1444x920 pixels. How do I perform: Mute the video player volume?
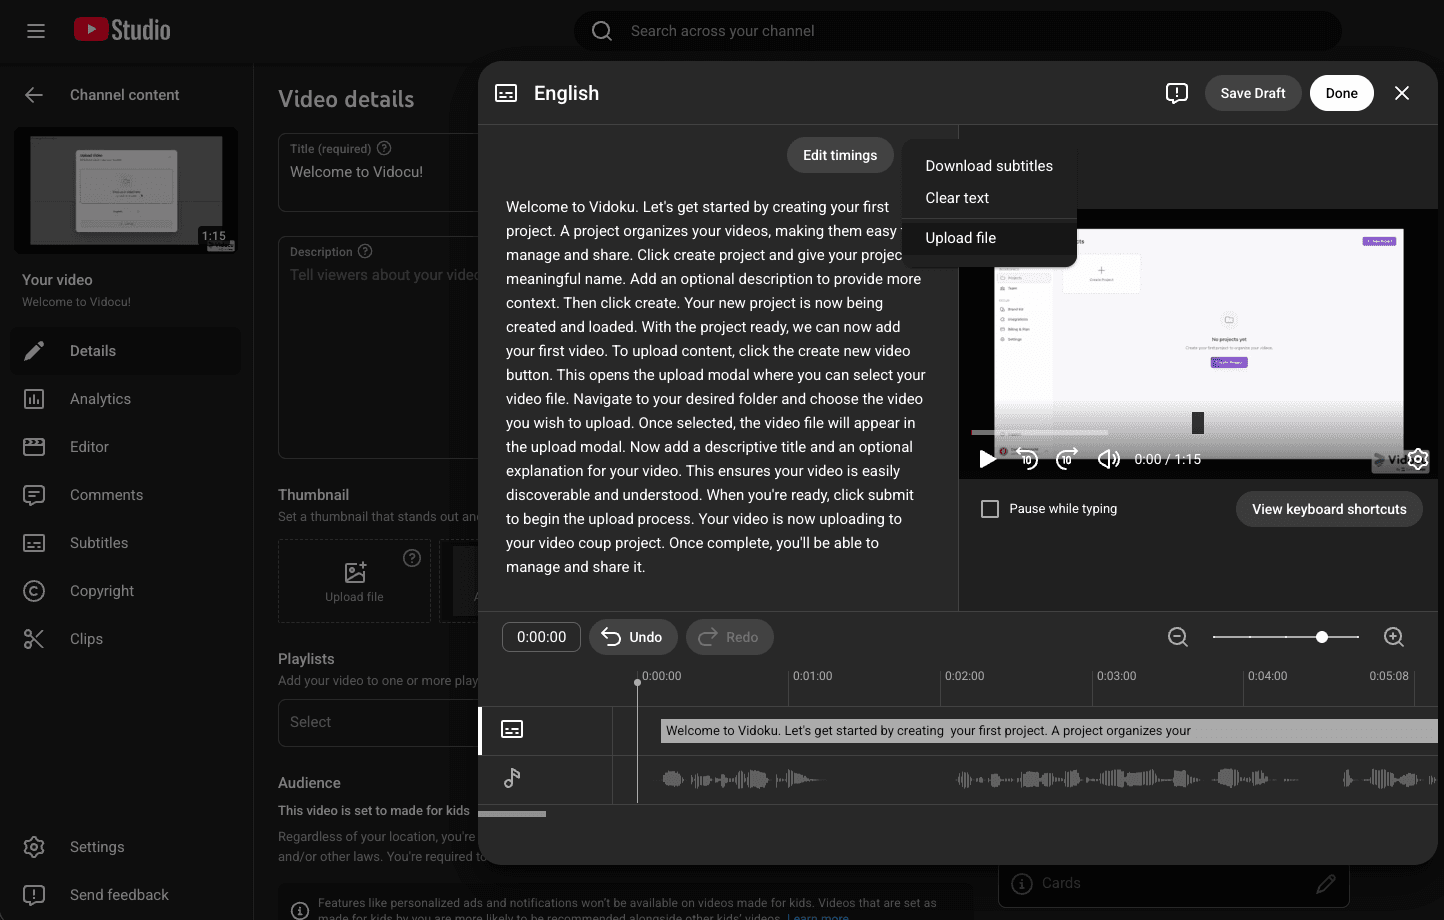pos(1108,459)
